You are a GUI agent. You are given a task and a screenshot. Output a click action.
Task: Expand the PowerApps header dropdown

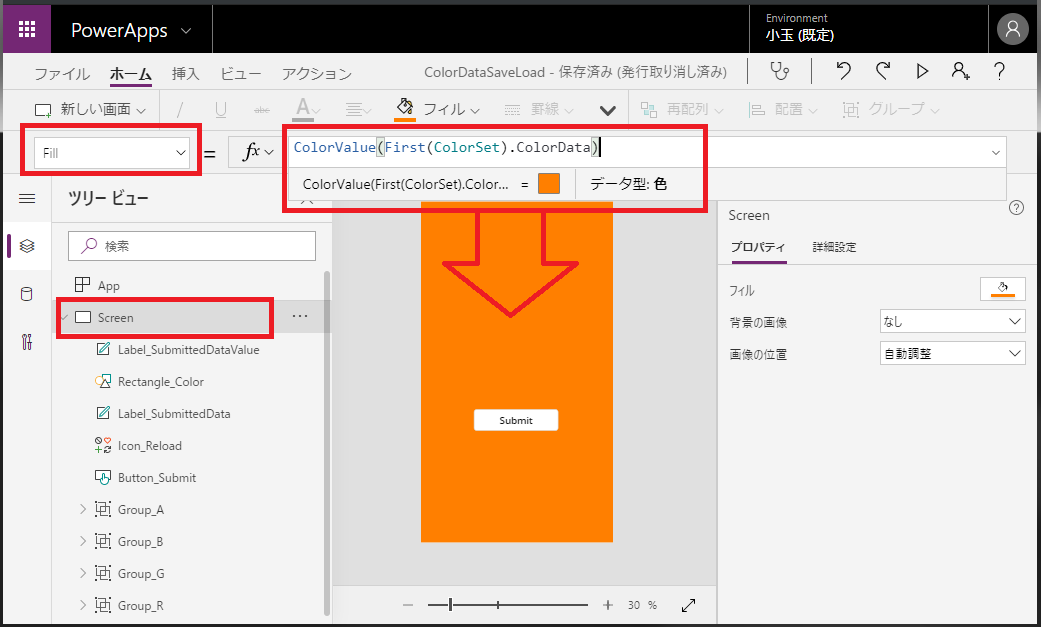187,31
